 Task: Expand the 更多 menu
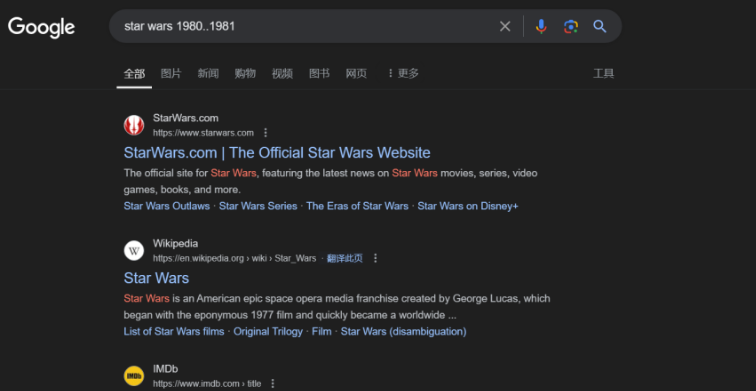[403, 74]
